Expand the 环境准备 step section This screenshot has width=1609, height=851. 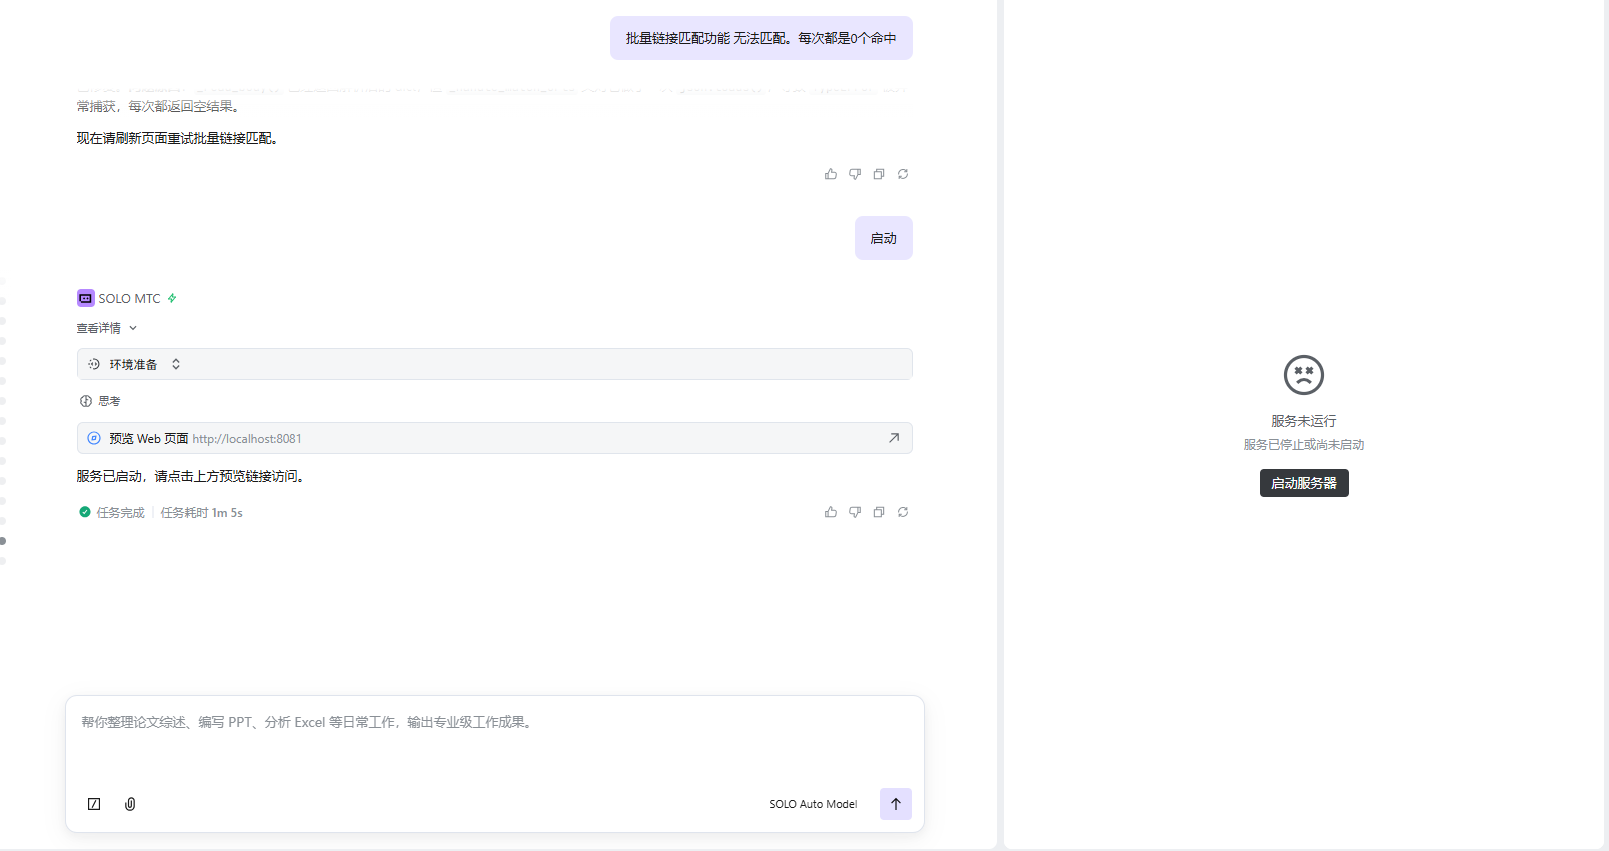[176, 364]
